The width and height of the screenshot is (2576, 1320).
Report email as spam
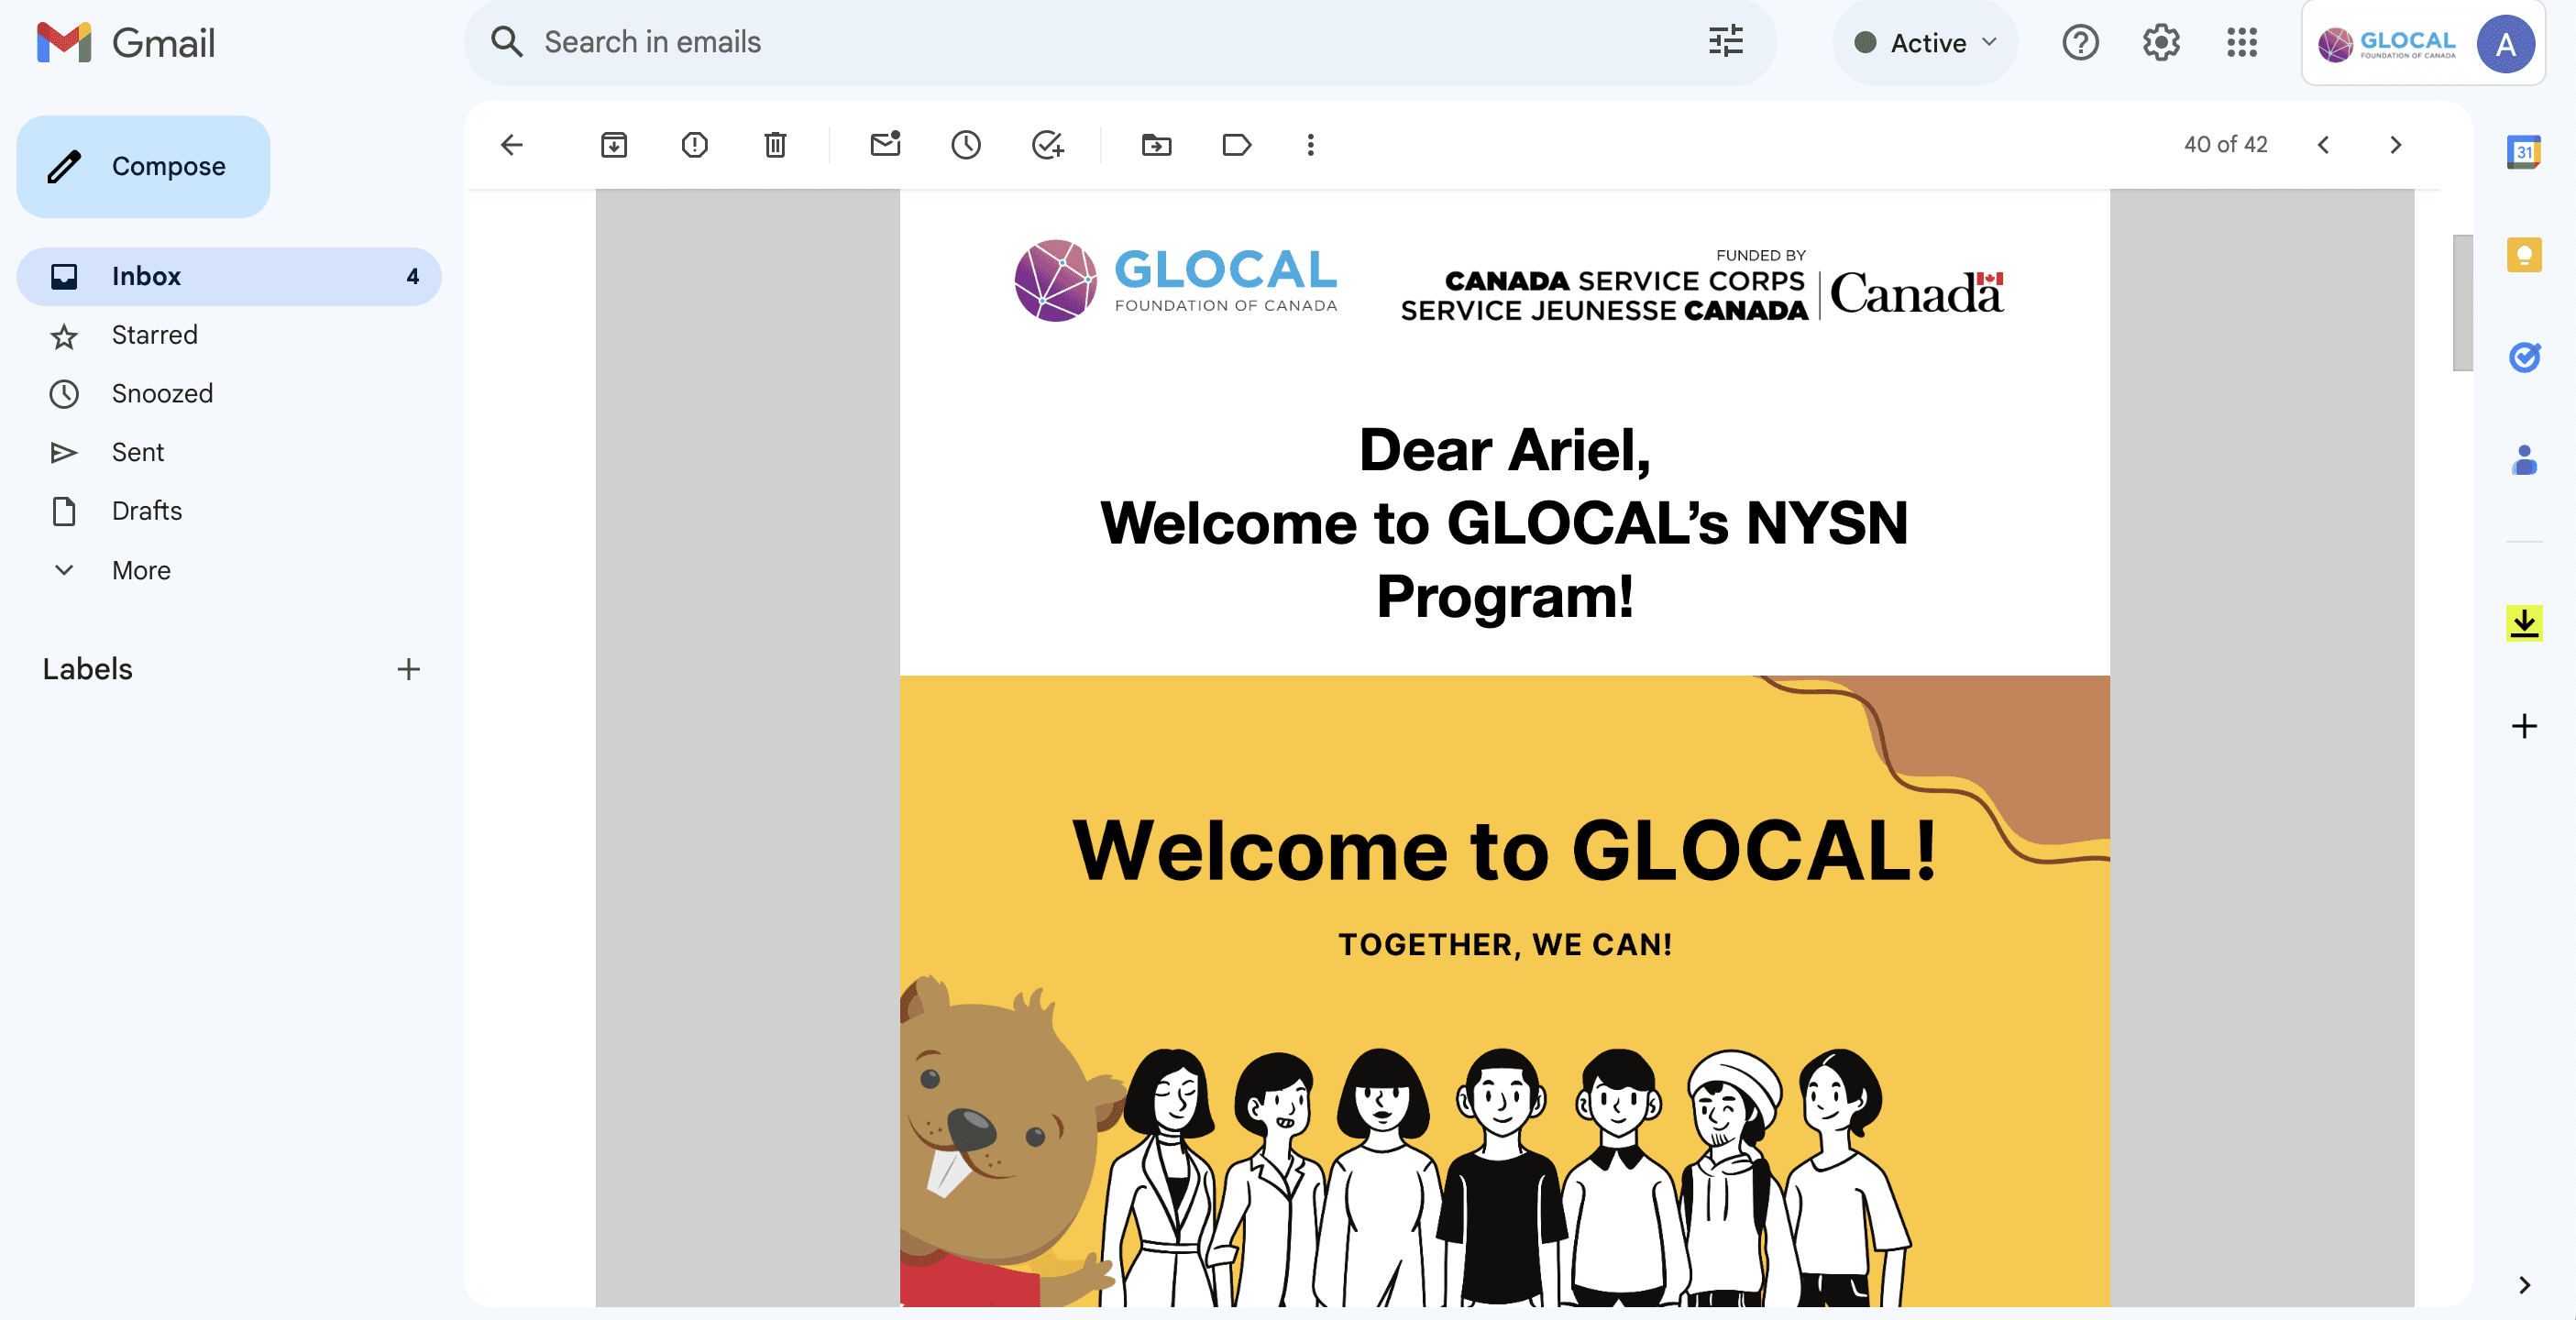[x=694, y=145]
